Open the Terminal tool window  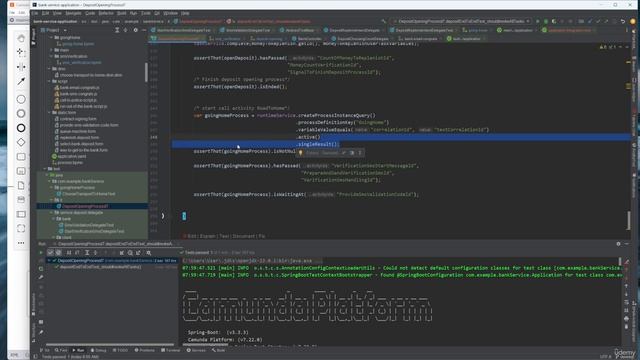point(171,350)
